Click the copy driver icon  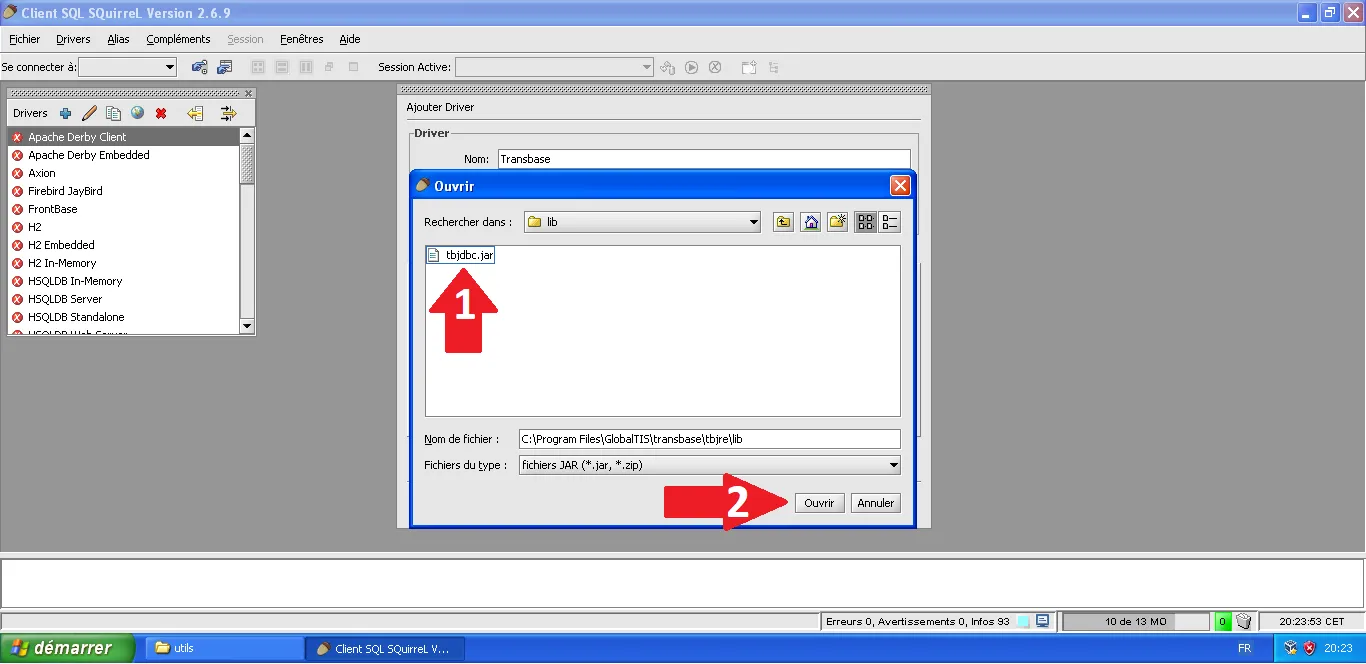(x=113, y=113)
